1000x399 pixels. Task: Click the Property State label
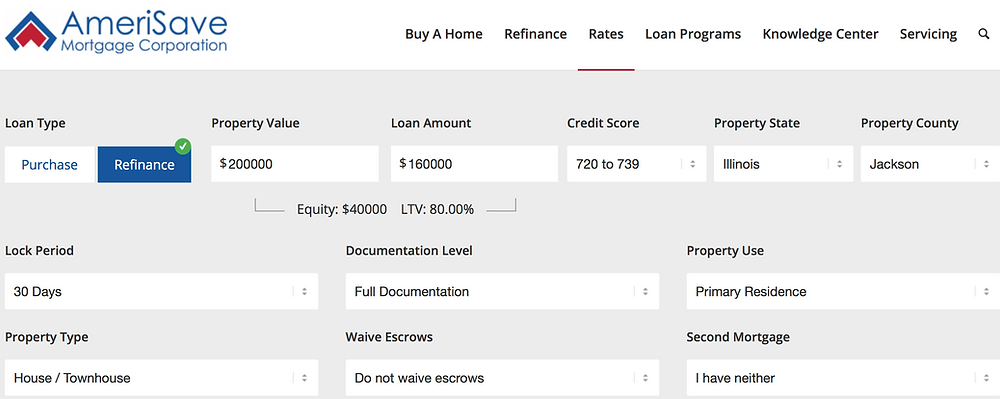[757, 124]
